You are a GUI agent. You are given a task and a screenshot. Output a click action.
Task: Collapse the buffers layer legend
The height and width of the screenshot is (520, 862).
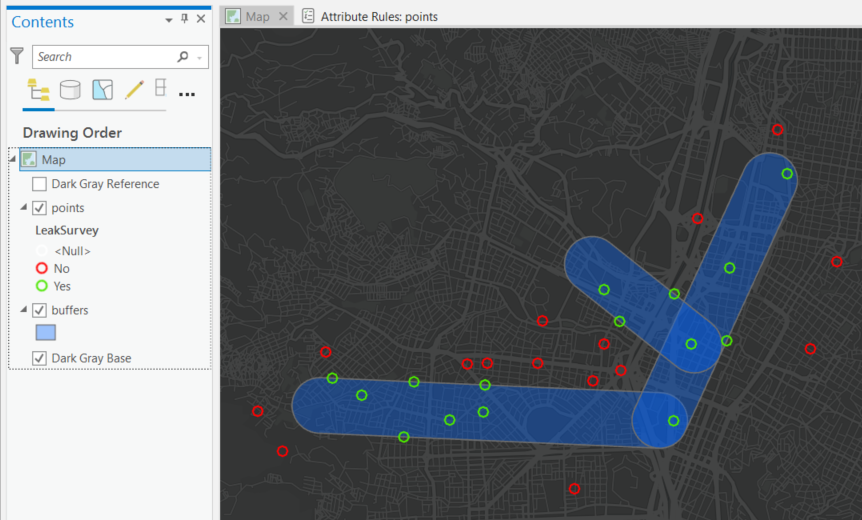click(24, 309)
